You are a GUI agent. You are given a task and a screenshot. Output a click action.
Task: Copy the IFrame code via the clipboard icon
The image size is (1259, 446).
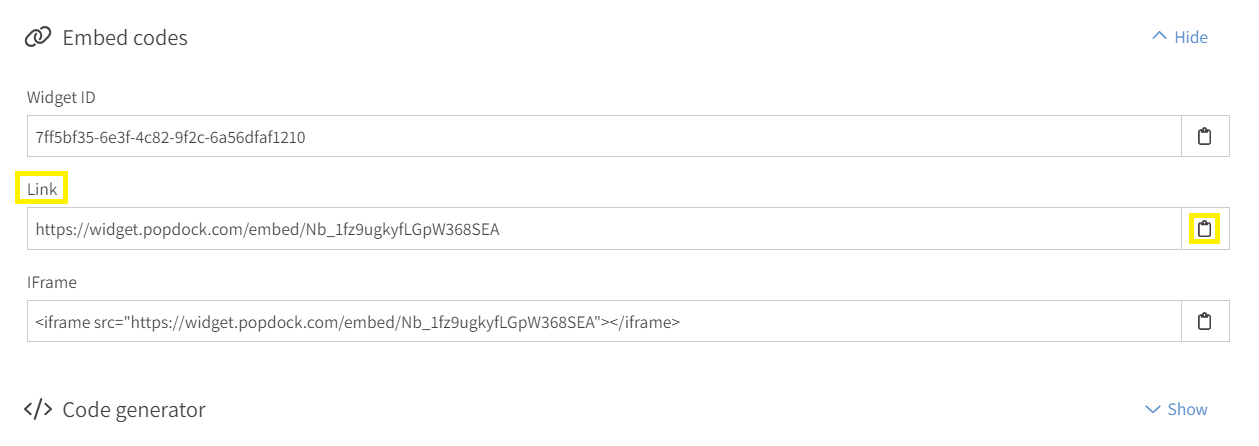[x=1205, y=321]
